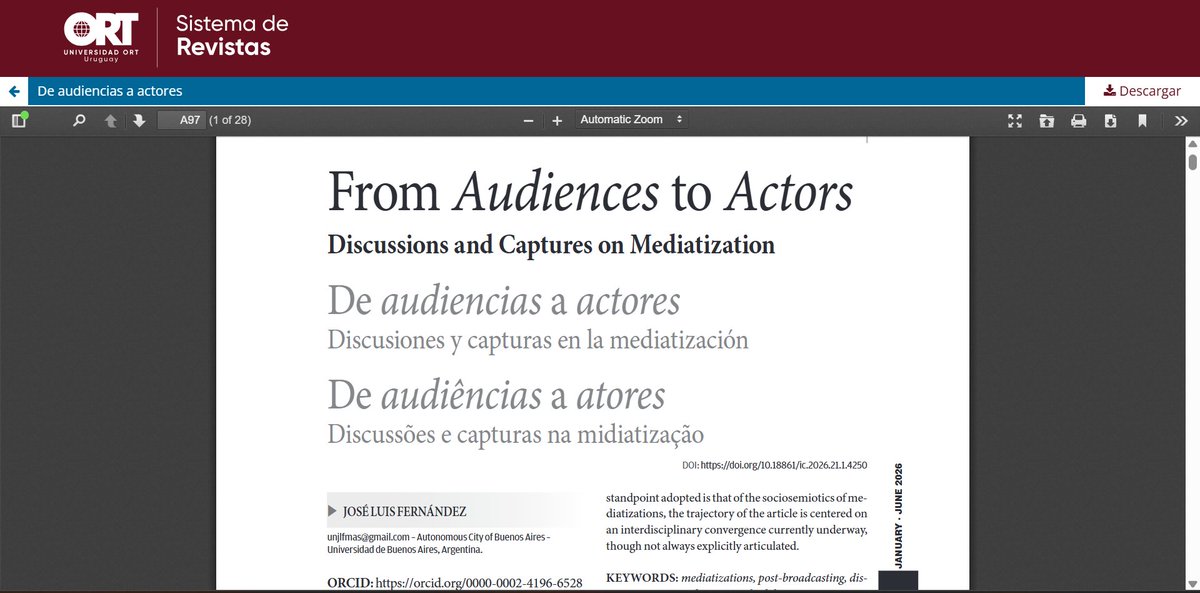Screen dimensions: 1200x593
Task: Click the page number field showing A97
Action: click(x=182, y=120)
